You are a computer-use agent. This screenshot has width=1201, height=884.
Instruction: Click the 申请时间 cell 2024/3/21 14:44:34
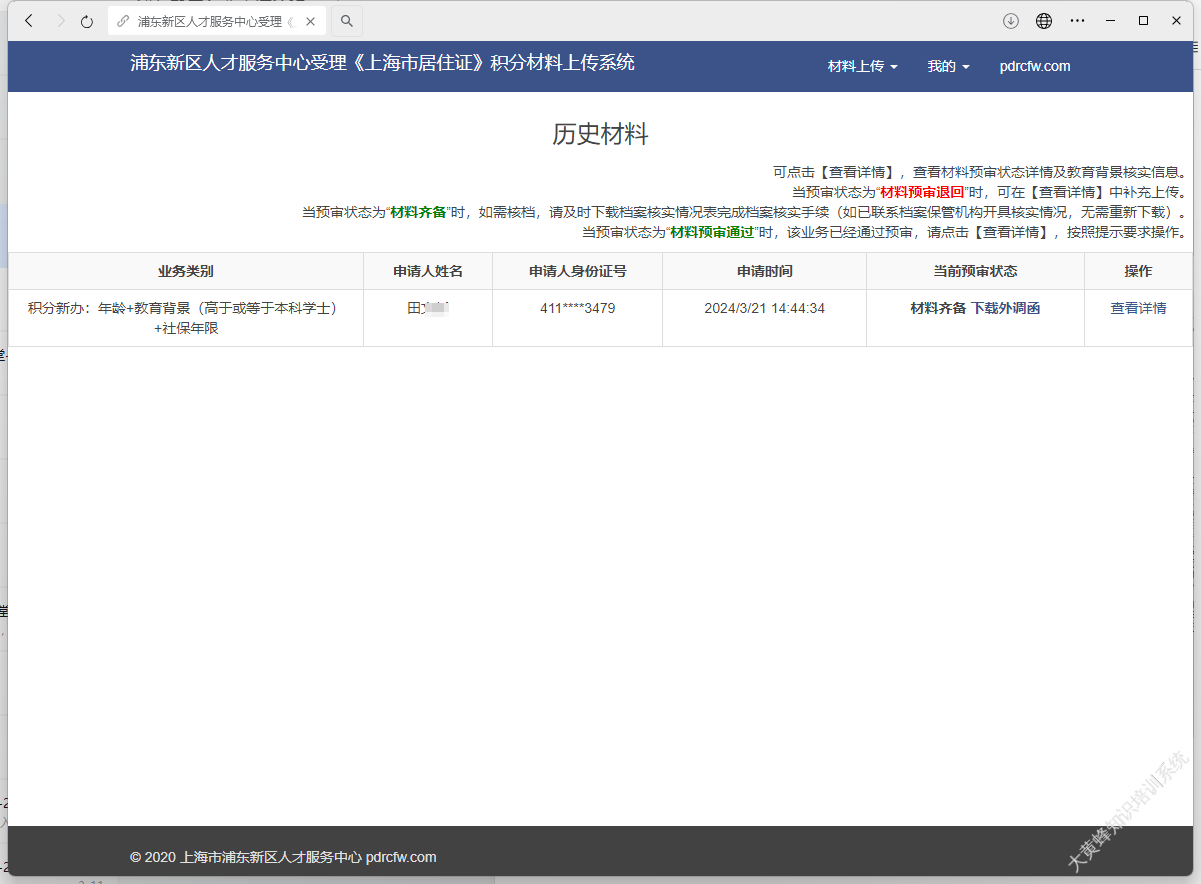click(x=764, y=308)
